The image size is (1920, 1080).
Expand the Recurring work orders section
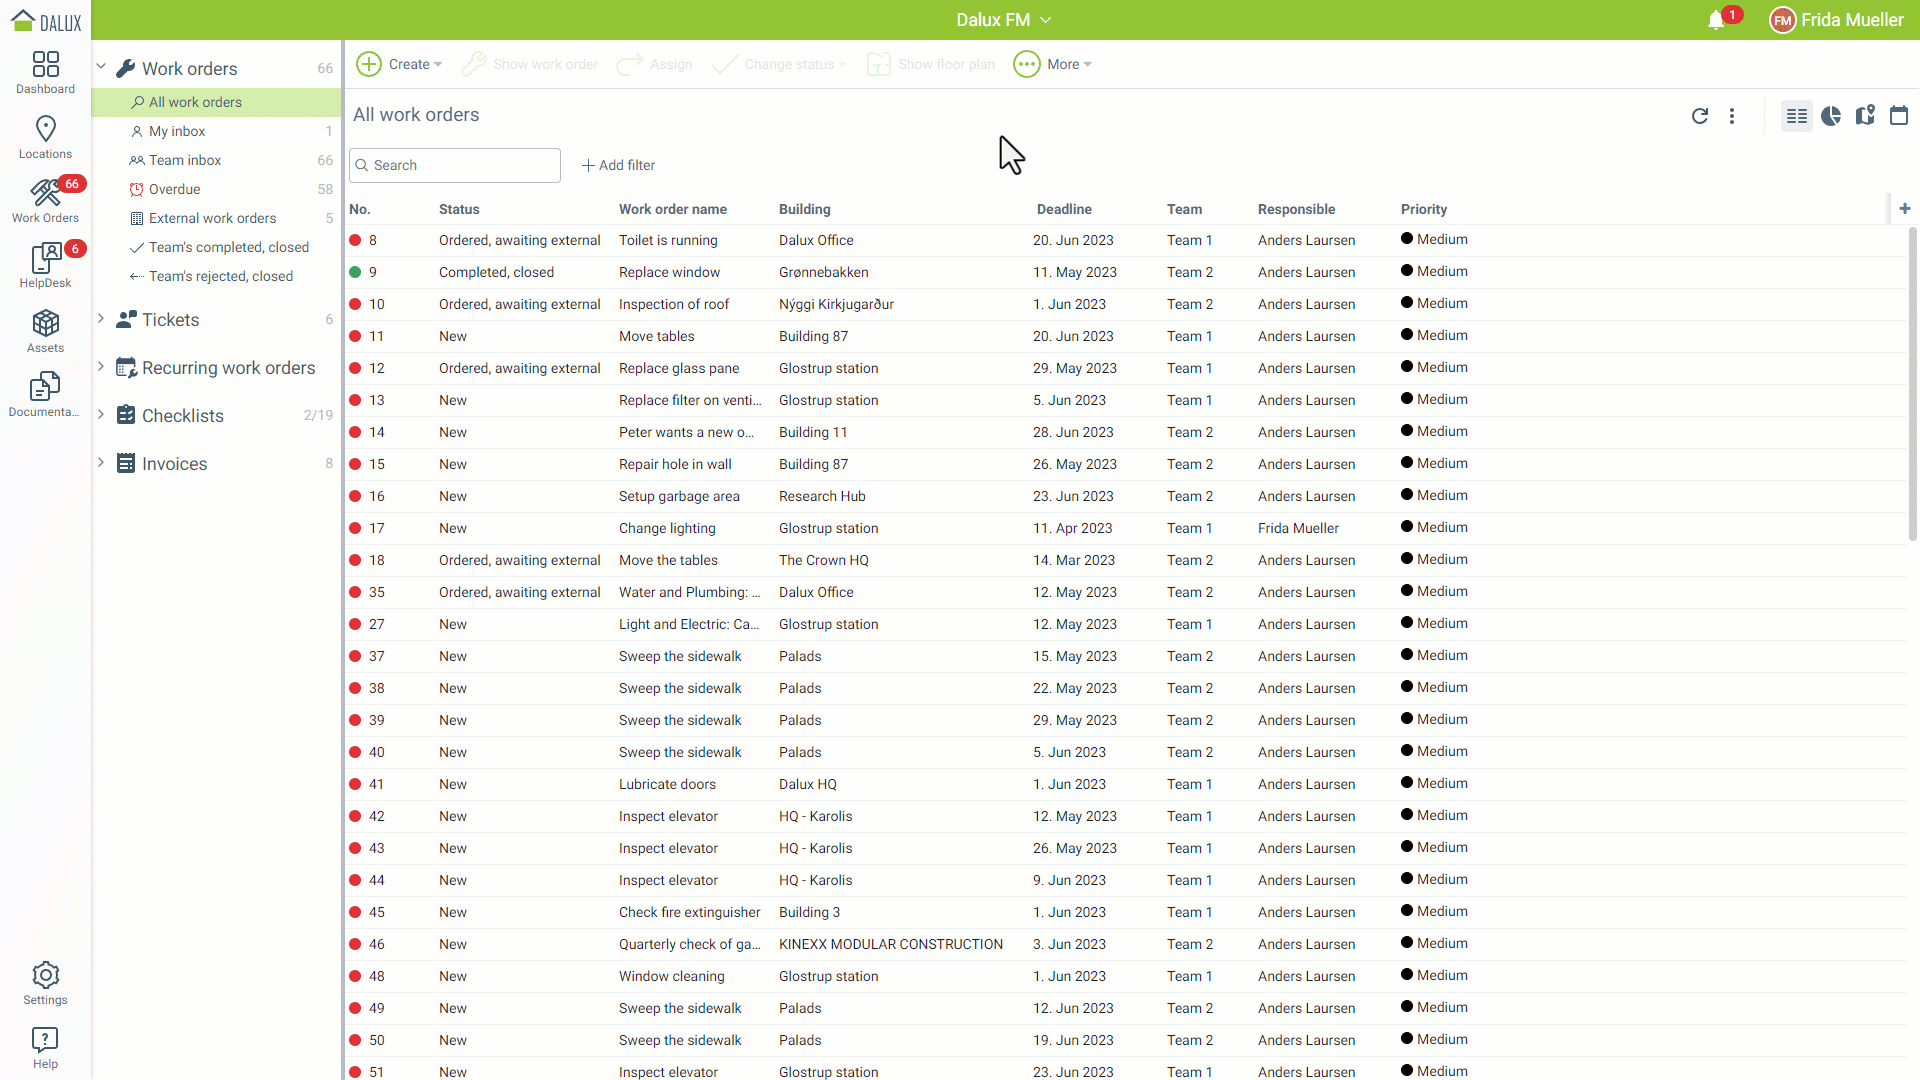pyautogui.click(x=101, y=367)
